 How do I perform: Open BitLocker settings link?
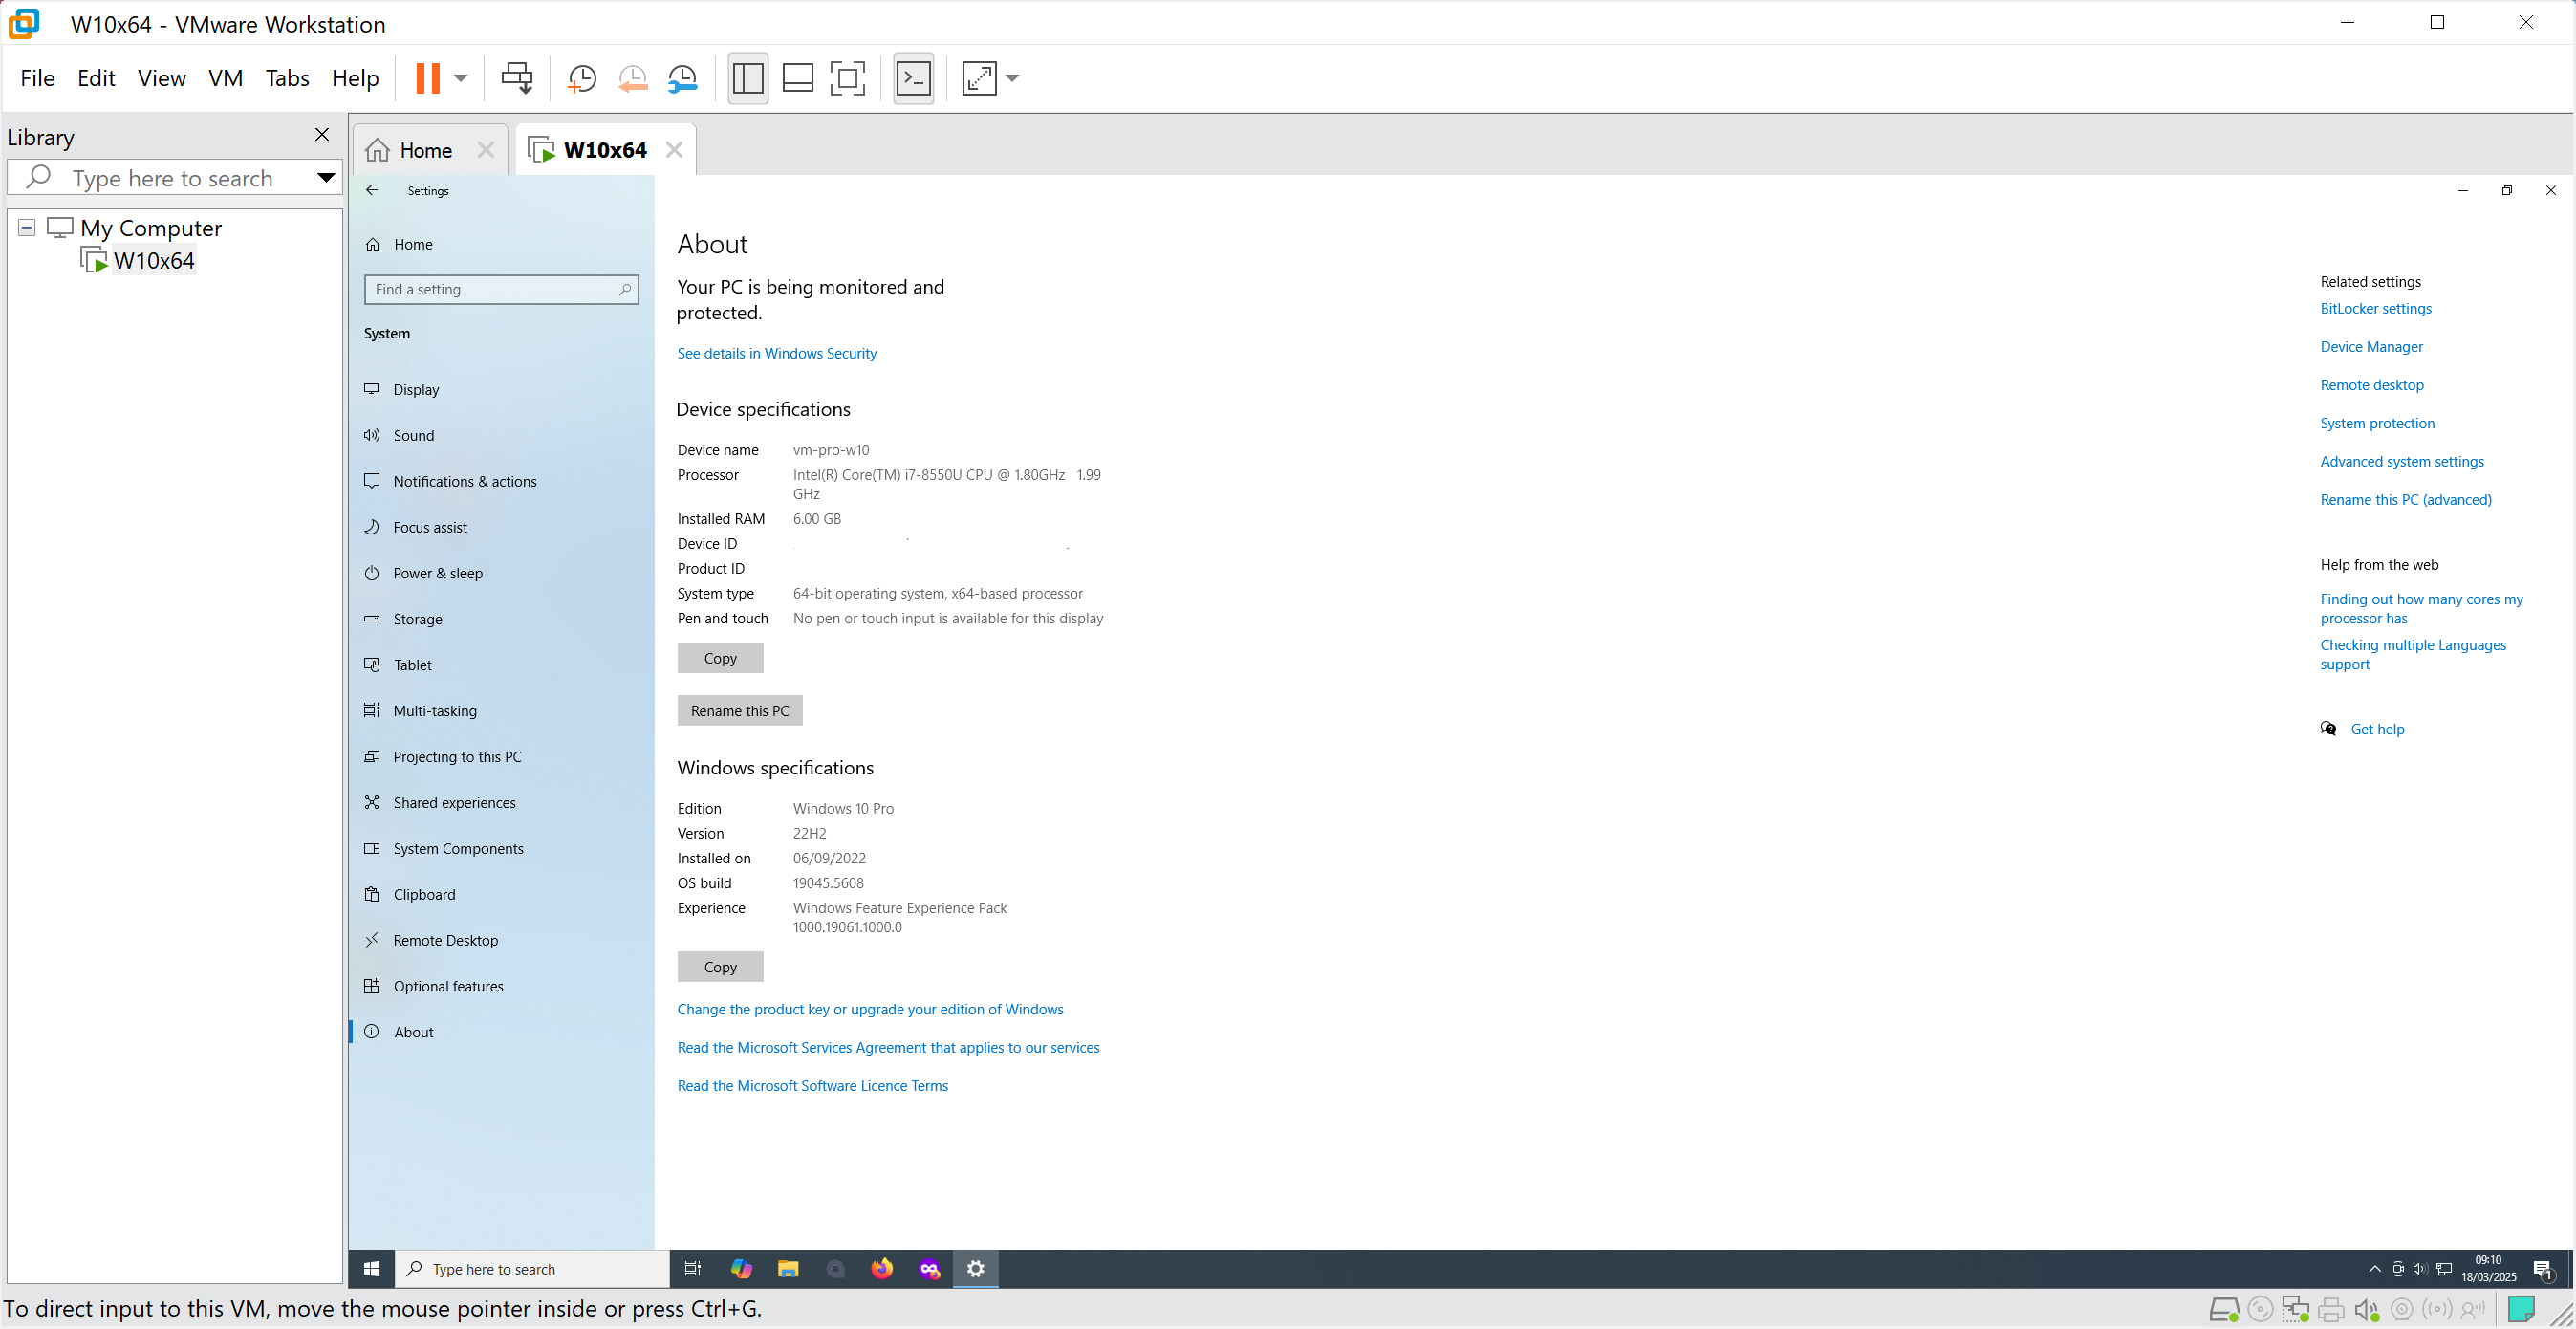point(2375,308)
